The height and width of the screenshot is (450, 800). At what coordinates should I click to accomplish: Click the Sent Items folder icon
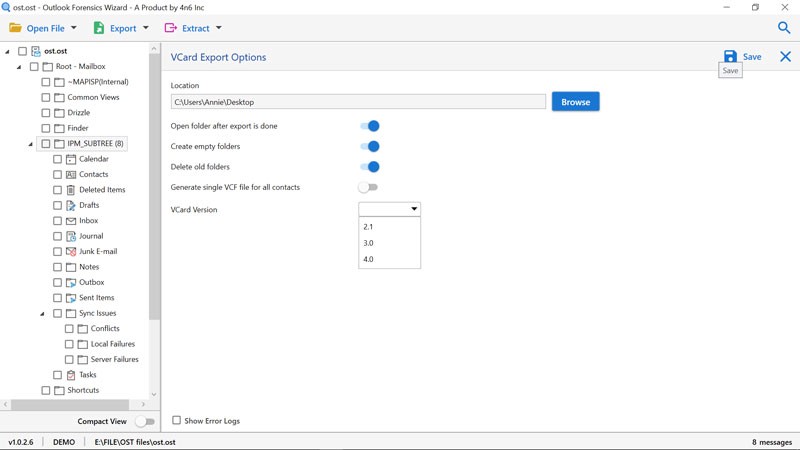(x=71, y=298)
